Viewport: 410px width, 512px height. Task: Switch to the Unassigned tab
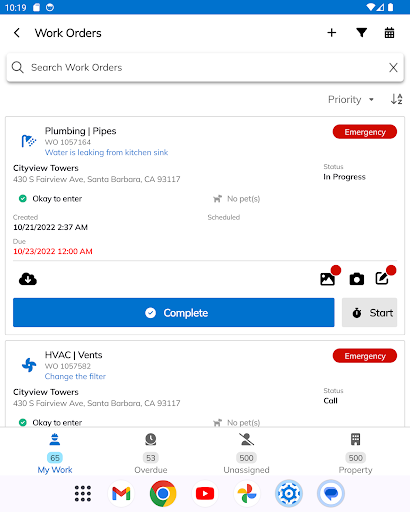click(246, 453)
